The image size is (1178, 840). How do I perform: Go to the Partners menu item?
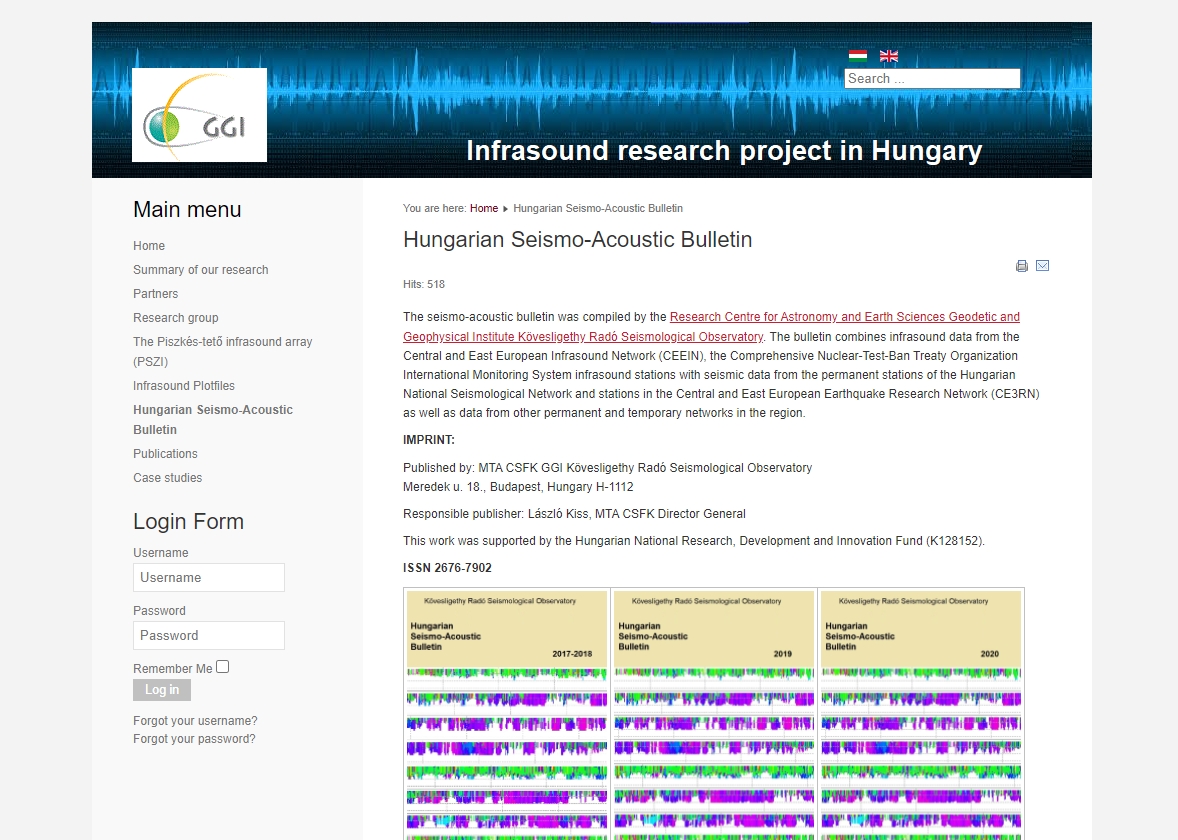point(156,294)
